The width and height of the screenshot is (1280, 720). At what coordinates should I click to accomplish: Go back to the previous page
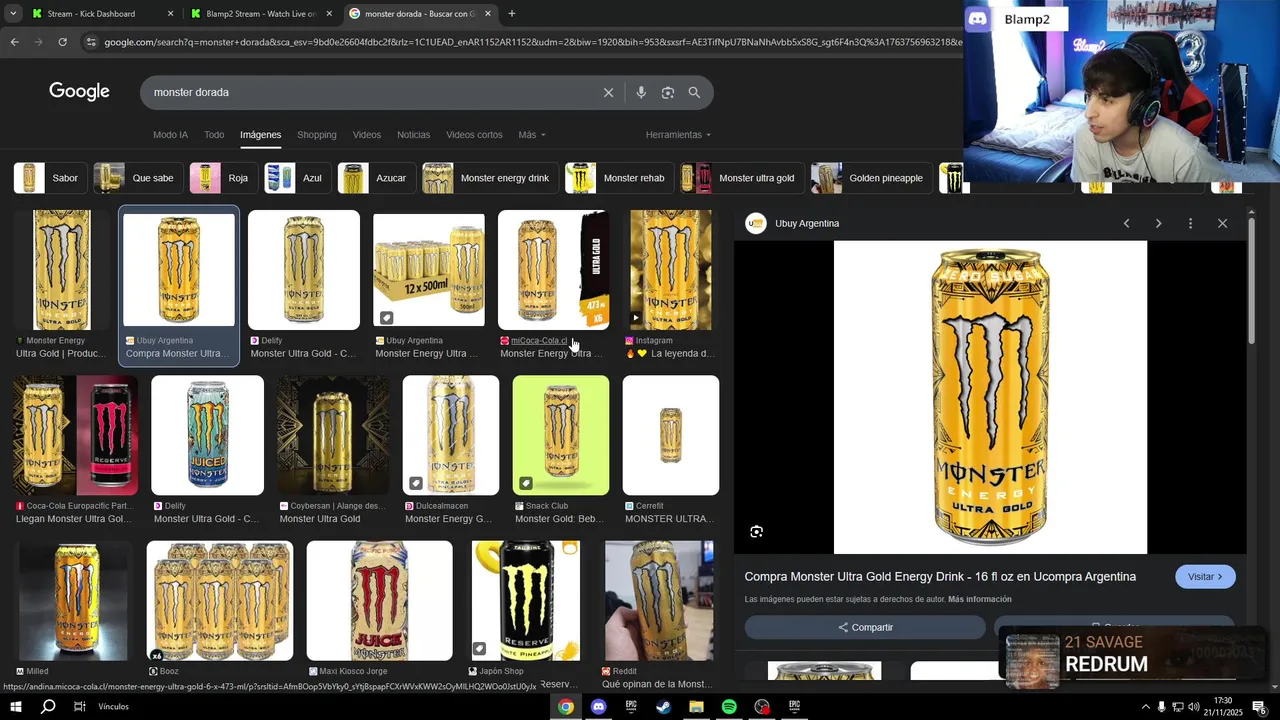[x=14, y=42]
